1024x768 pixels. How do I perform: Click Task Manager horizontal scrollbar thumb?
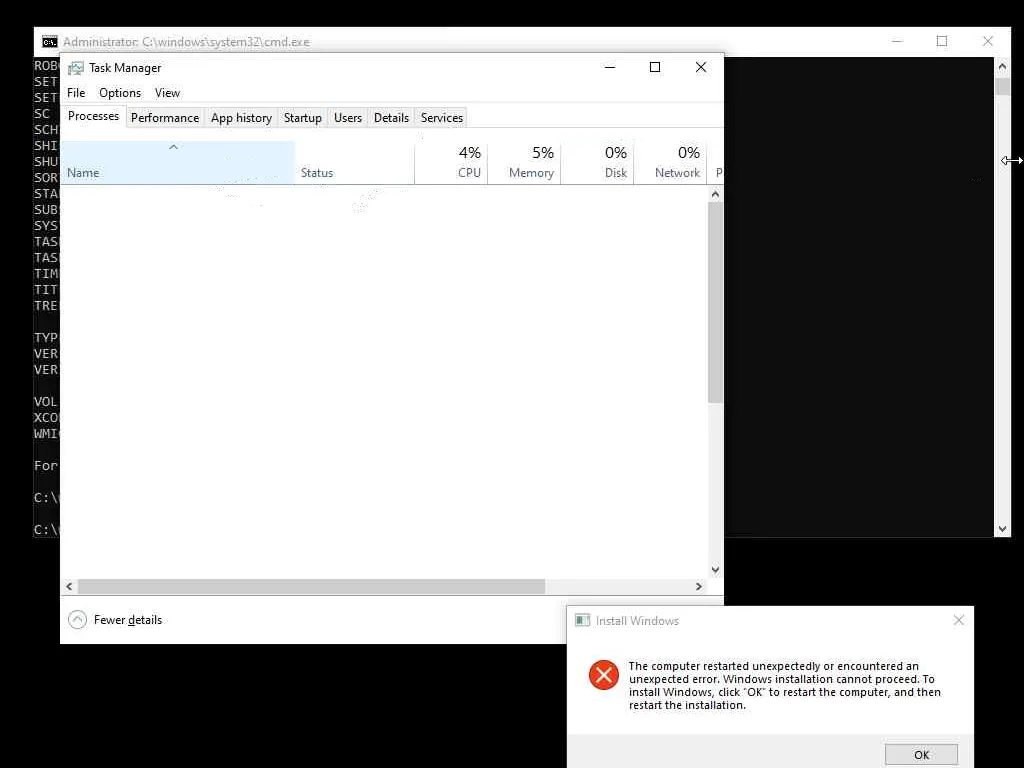pyautogui.click(x=311, y=586)
